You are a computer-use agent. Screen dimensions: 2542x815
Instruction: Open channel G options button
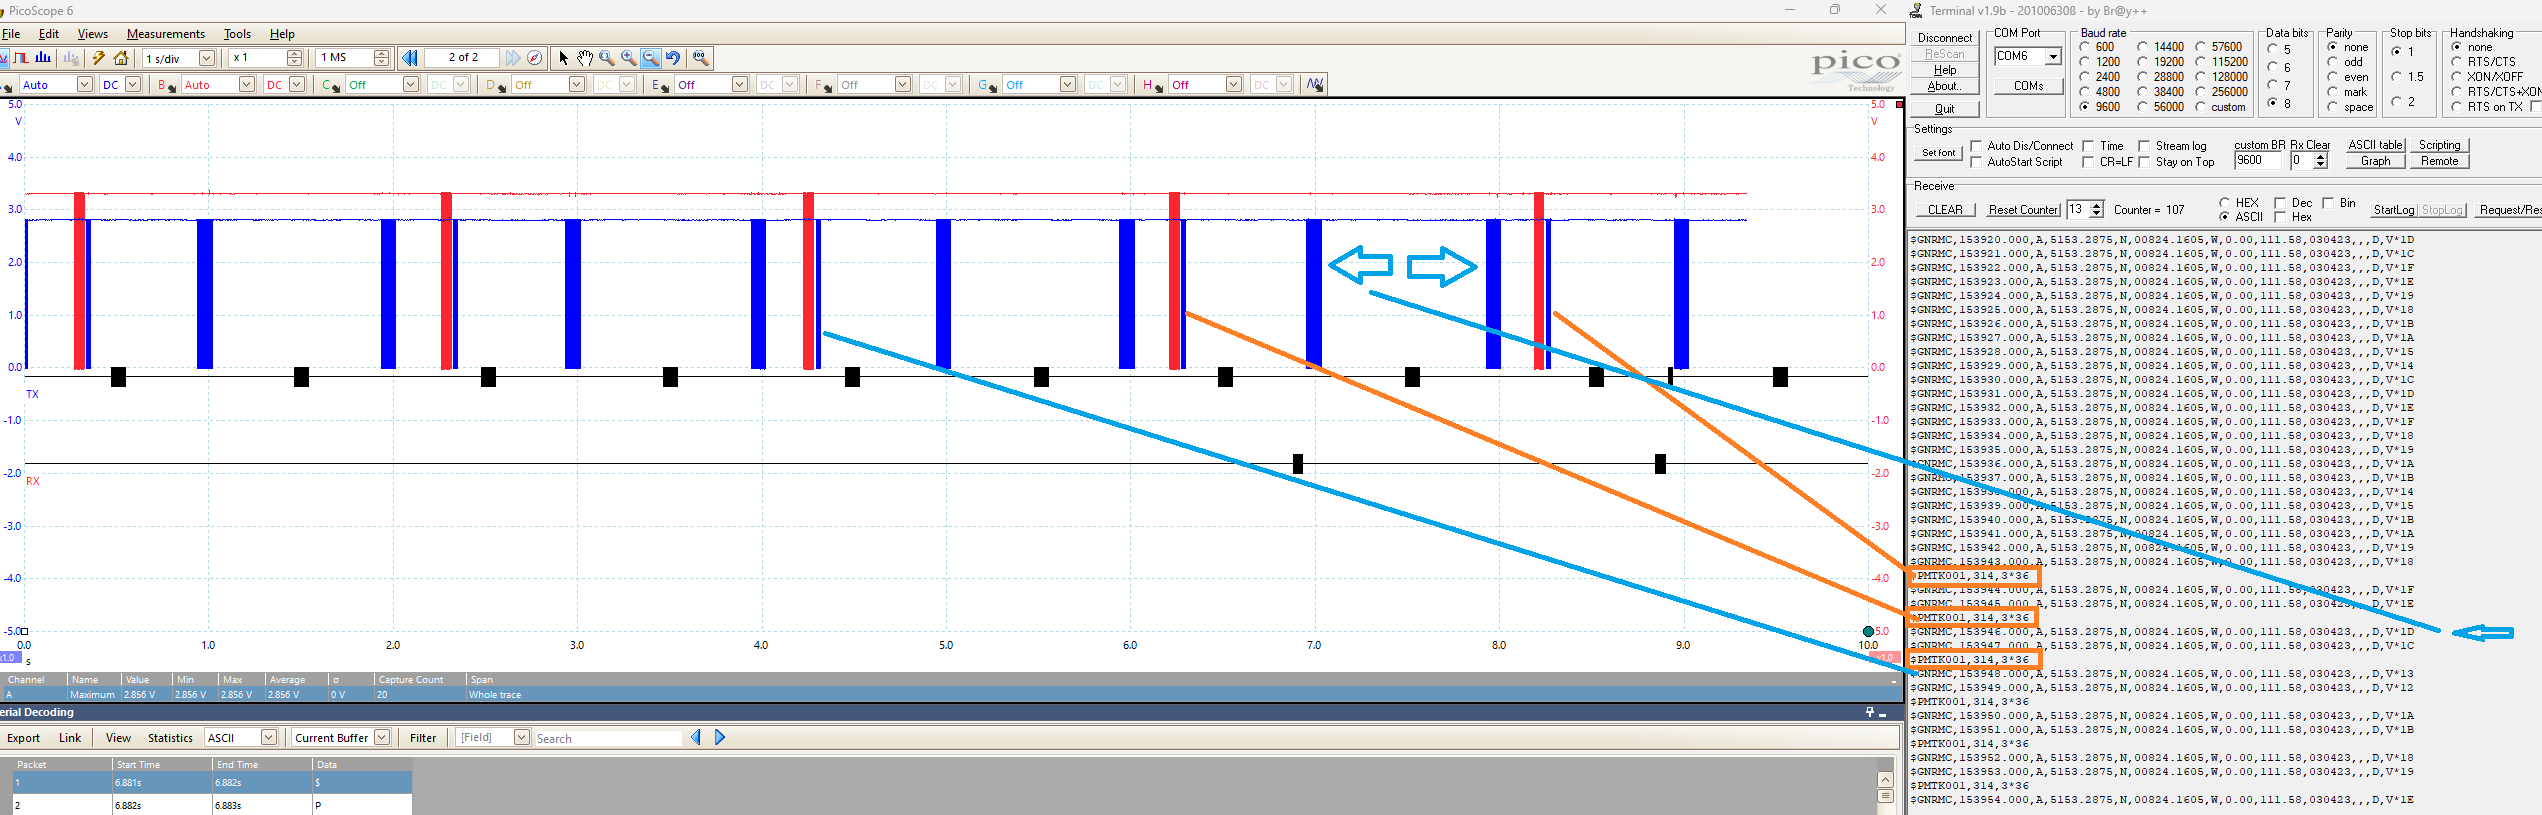pos(987,85)
